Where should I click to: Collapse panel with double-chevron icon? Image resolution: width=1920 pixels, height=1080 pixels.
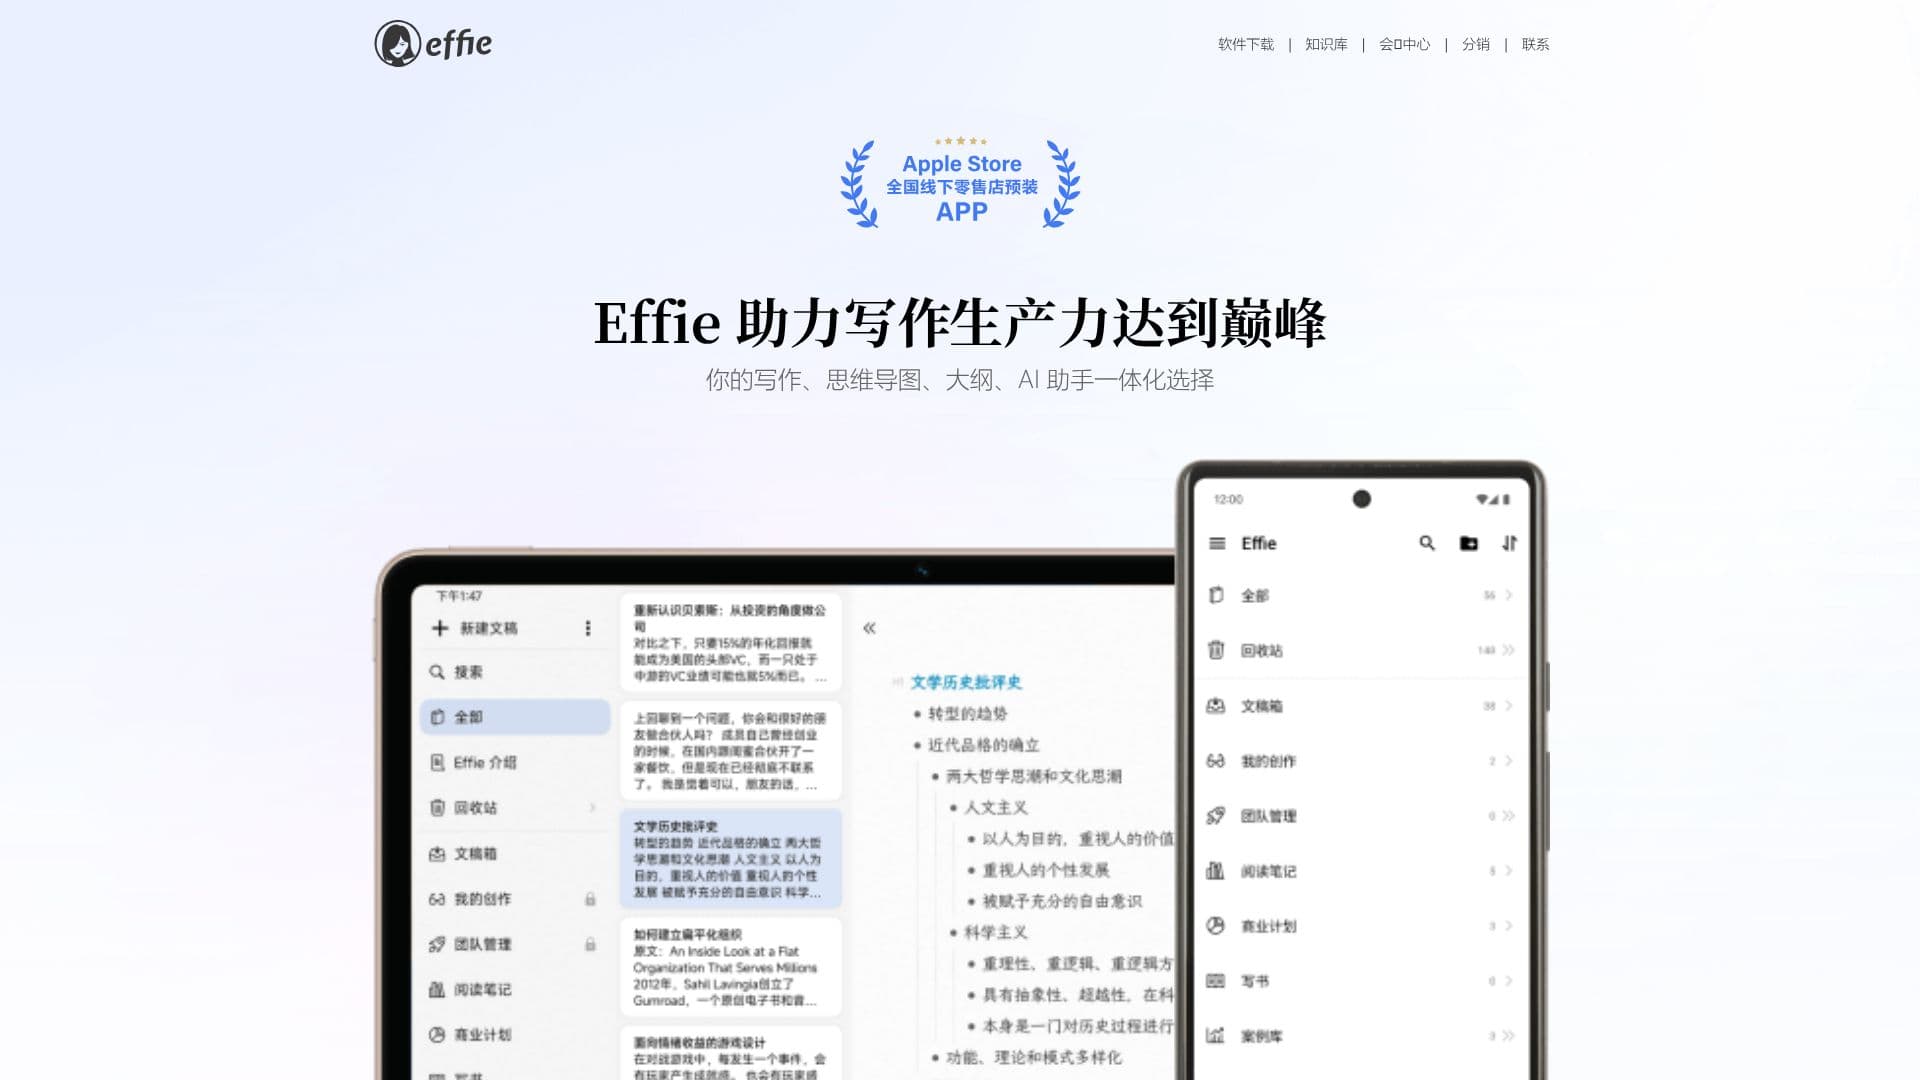pos(869,628)
